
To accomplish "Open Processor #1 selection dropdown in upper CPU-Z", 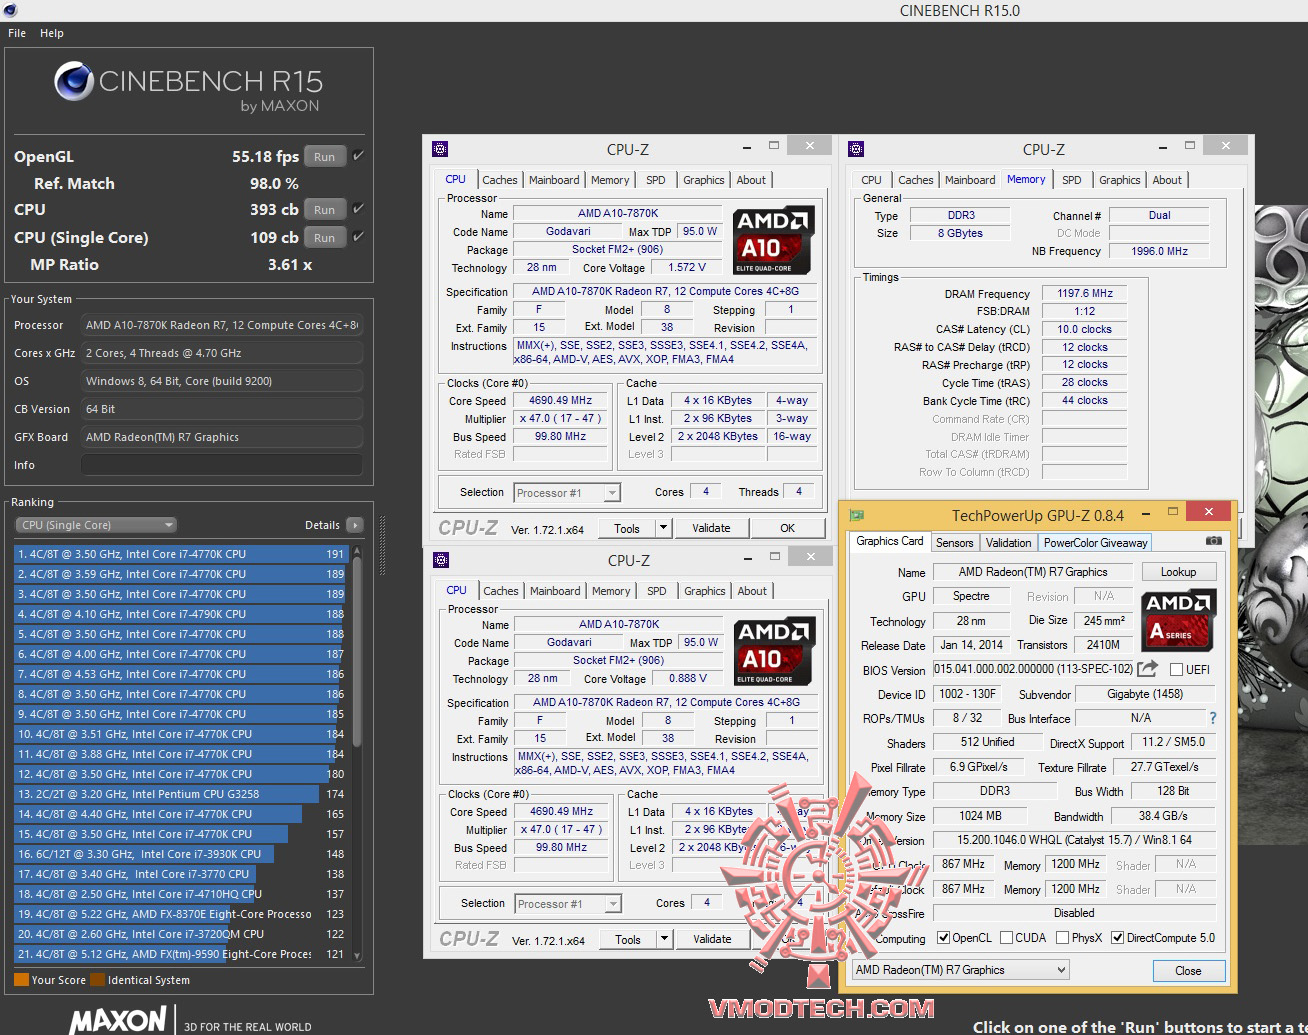I will 567,492.
